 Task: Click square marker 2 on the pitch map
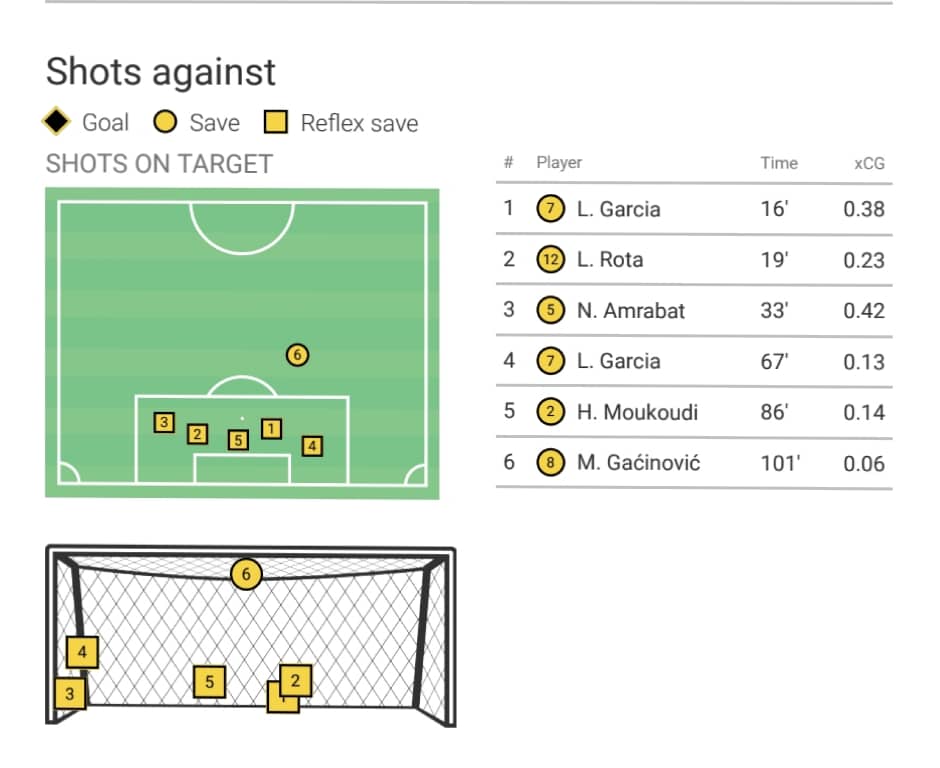tap(197, 433)
